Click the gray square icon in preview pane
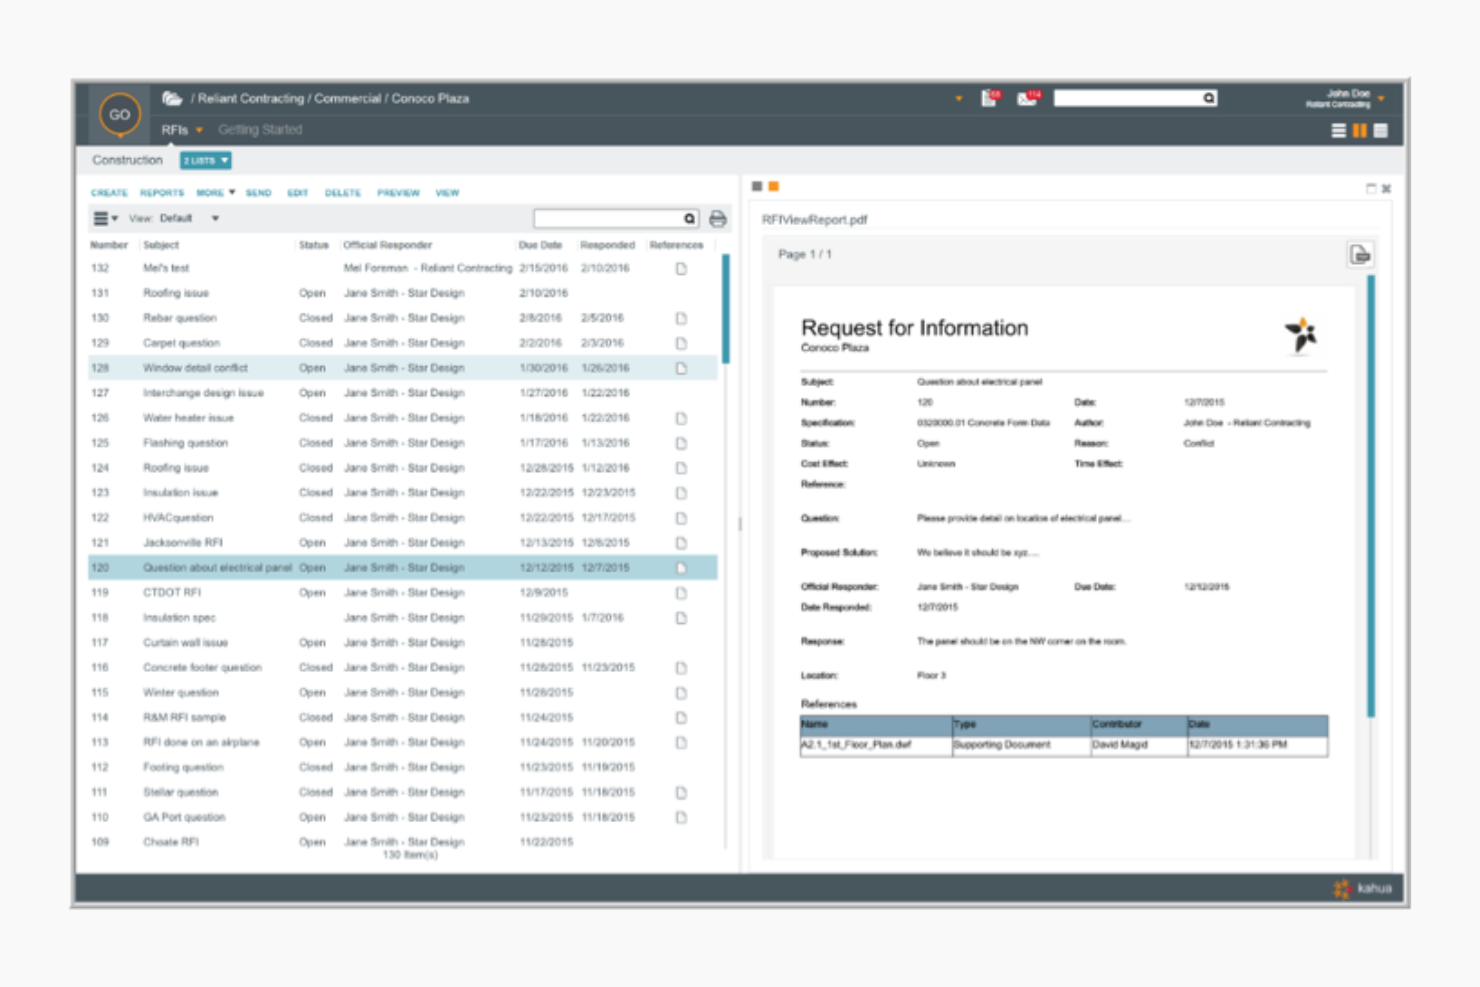Image resolution: width=1480 pixels, height=987 pixels. pyautogui.click(x=757, y=186)
